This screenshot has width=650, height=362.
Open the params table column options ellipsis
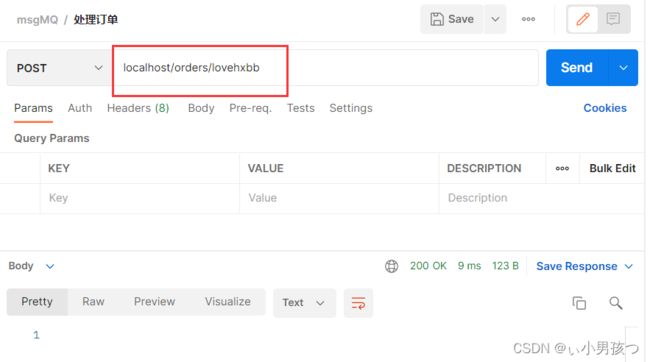pos(562,168)
